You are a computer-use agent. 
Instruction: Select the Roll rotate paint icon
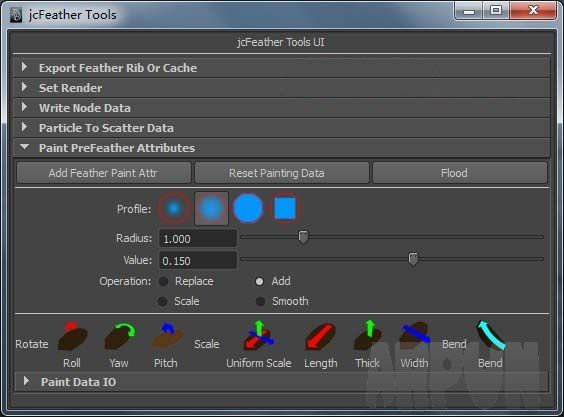[x=72, y=336]
